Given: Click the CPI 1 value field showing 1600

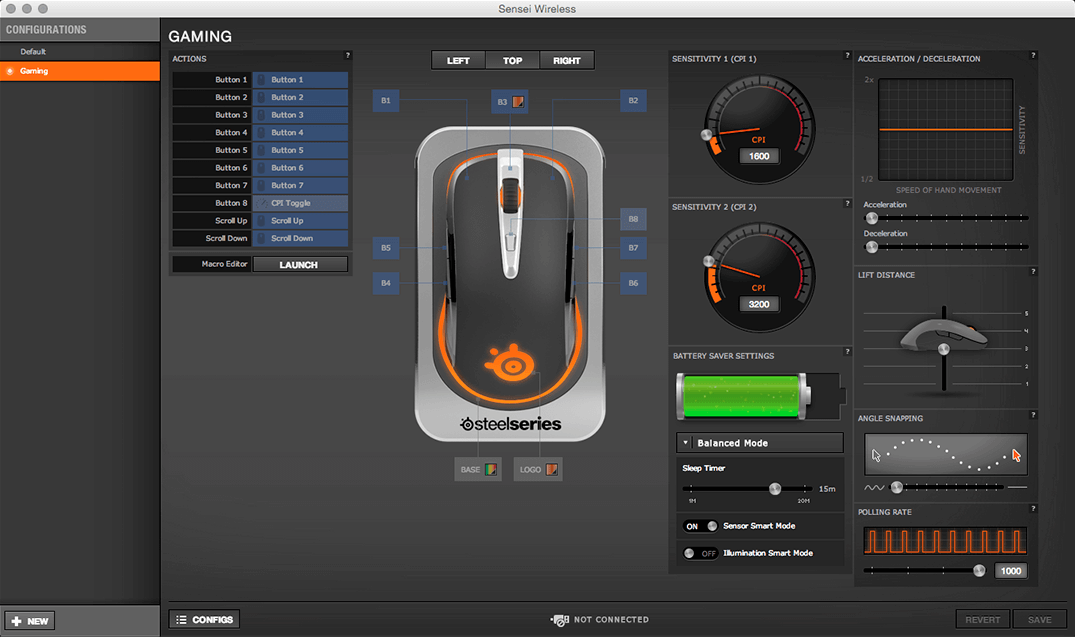Looking at the screenshot, I should click(x=759, y=157).
